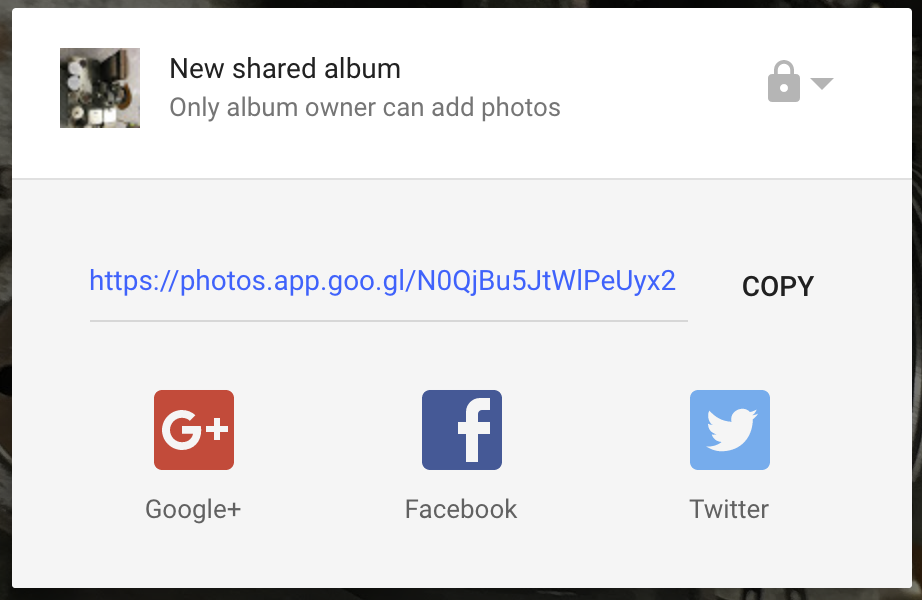Click the white bird in the Twitter tile
The height and width of the screenshot is (600, 922).
732,429
